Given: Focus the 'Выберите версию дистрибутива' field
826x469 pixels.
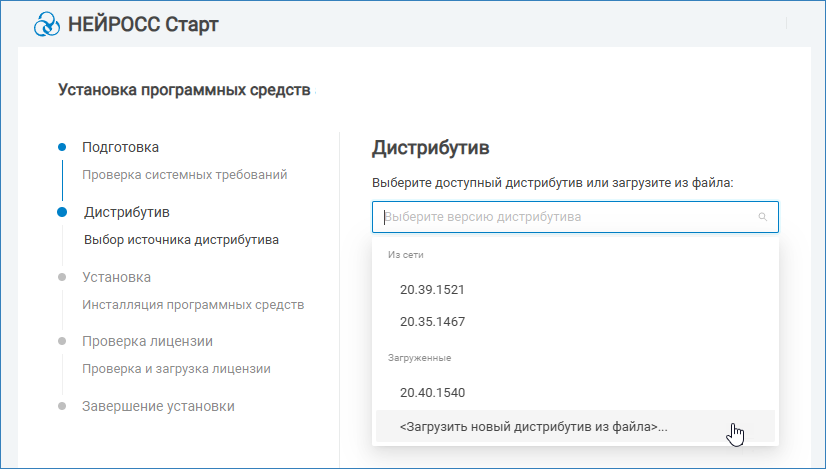Looking at the screenshot, I should (x=565, y=217).
